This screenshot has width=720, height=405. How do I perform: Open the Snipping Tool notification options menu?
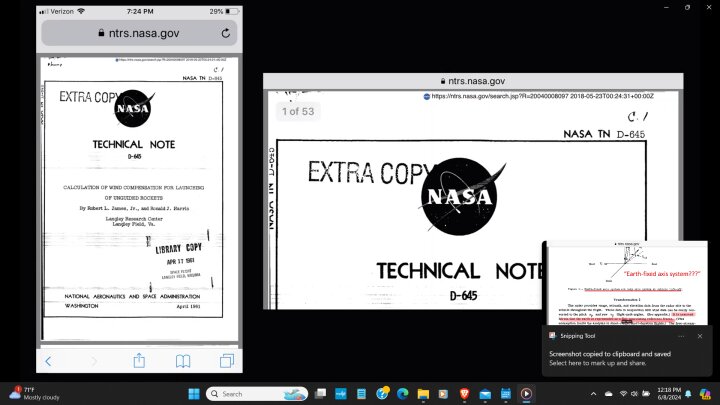pos(681,336)
